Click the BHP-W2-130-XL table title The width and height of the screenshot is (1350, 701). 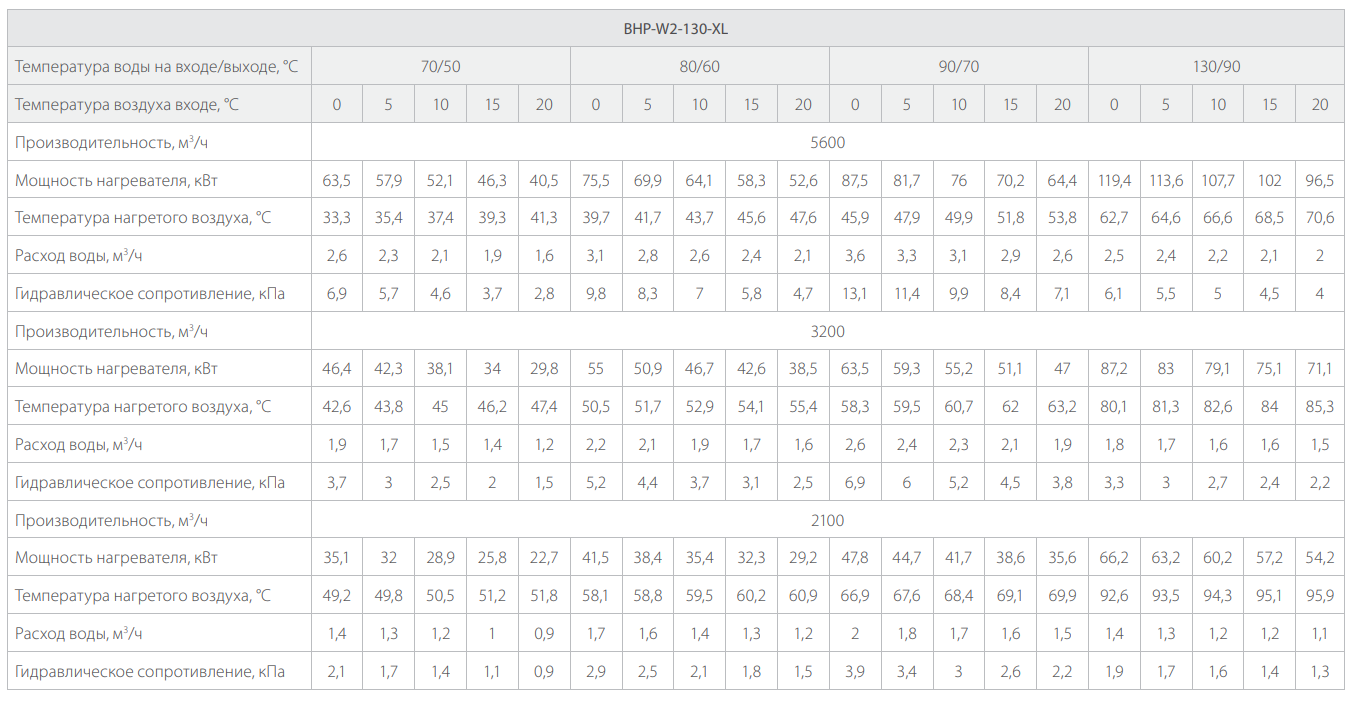675,29
